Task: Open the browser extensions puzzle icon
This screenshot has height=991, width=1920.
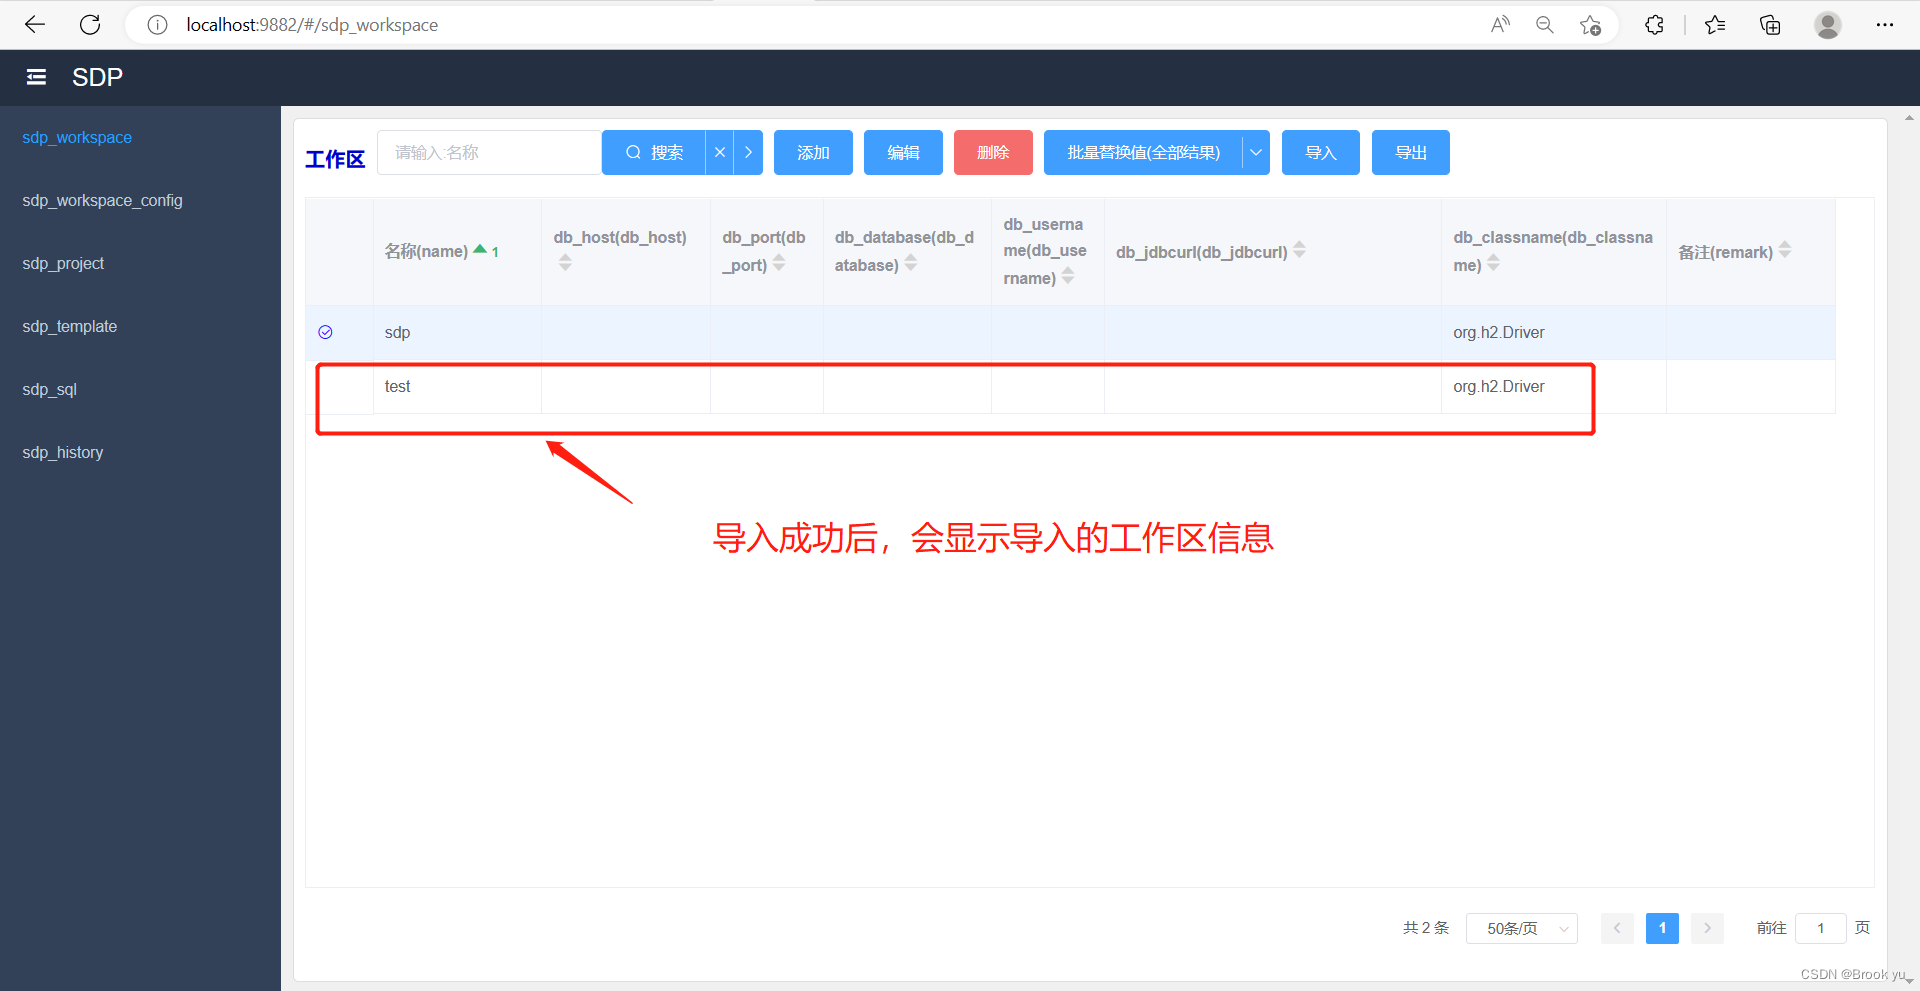Action: 1654,24
